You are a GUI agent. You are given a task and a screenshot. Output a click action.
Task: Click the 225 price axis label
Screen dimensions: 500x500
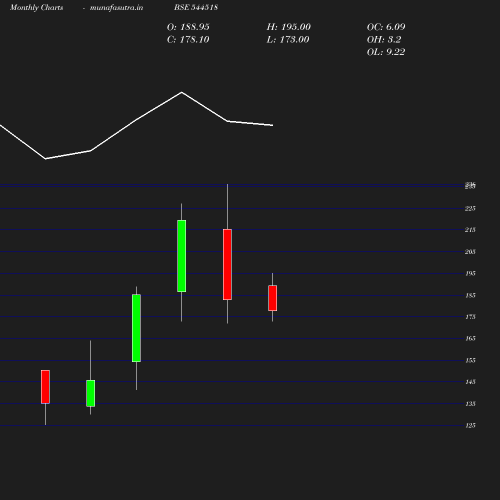tap(470, 208)
